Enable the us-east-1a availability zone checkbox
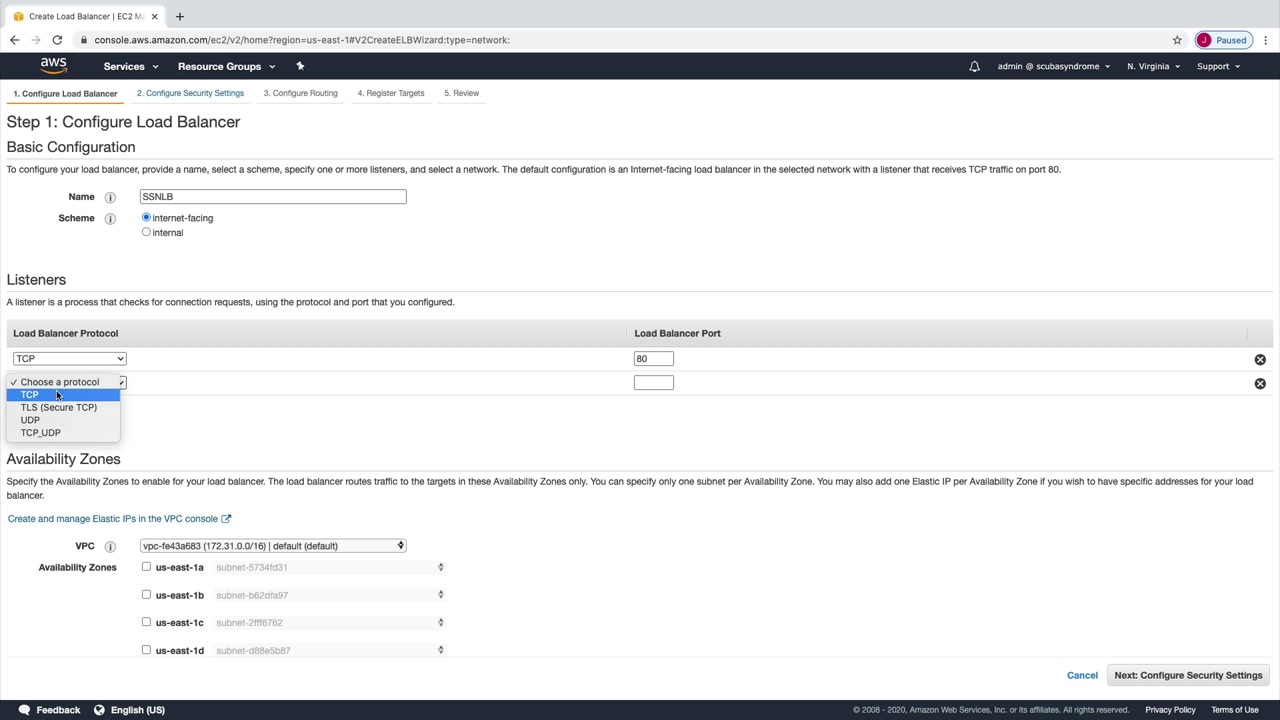 click(x=146, y=567)
